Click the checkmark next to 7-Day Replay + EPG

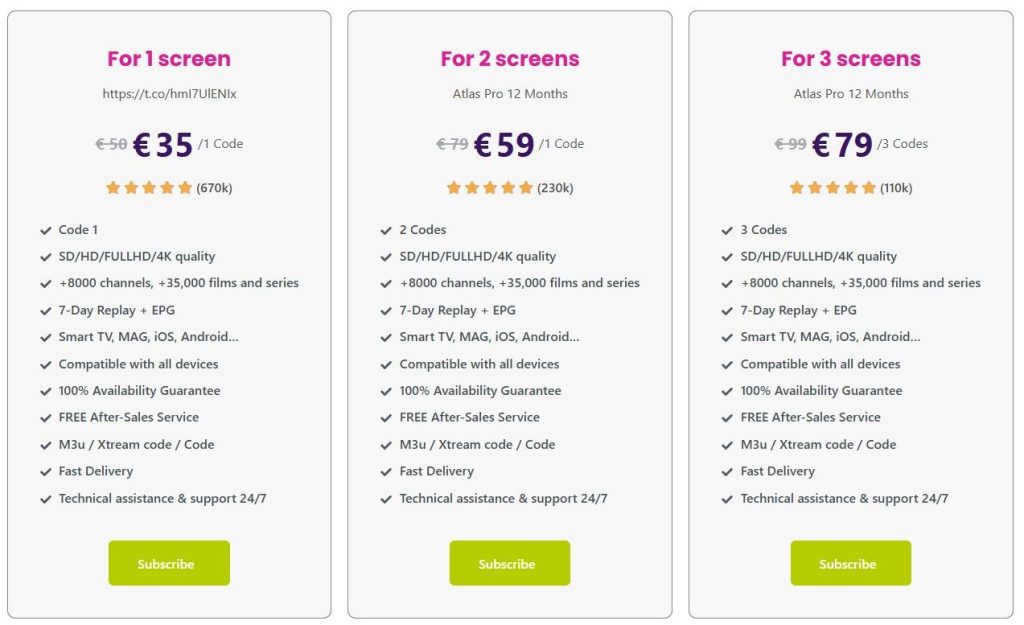coord(46,310)
